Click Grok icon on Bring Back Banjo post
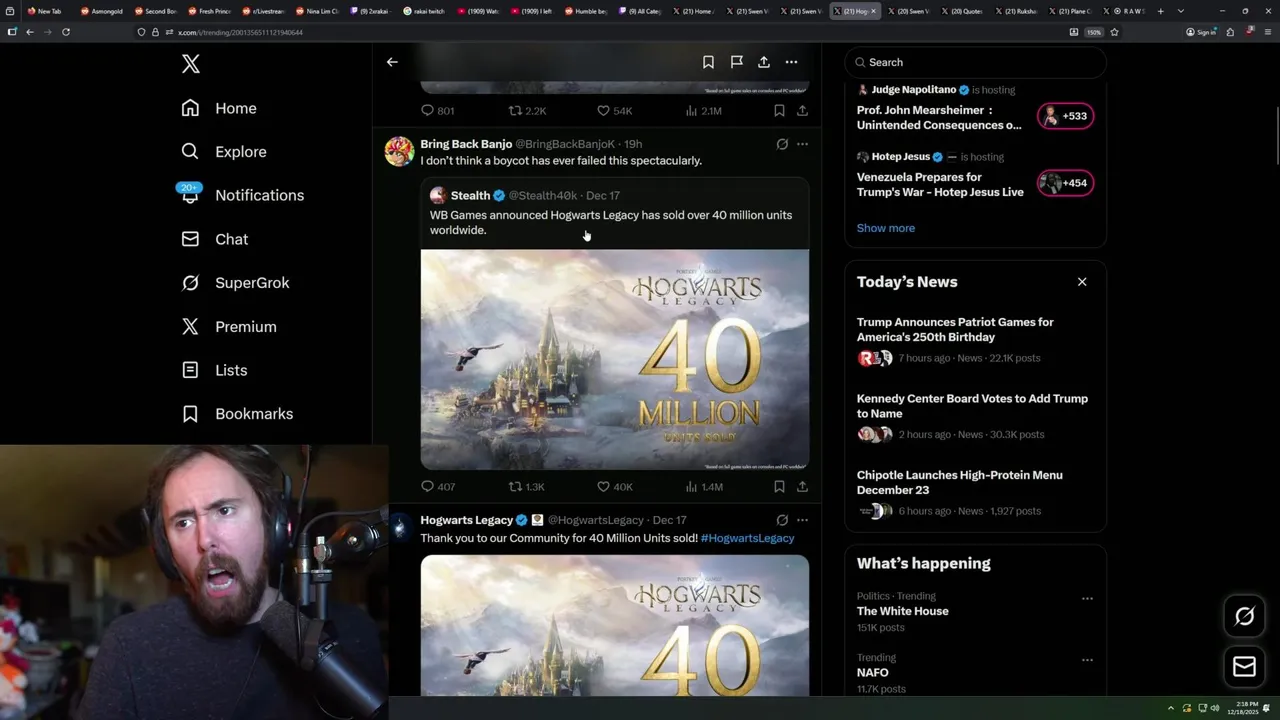The image size is (1280, 720). [782, 144]
